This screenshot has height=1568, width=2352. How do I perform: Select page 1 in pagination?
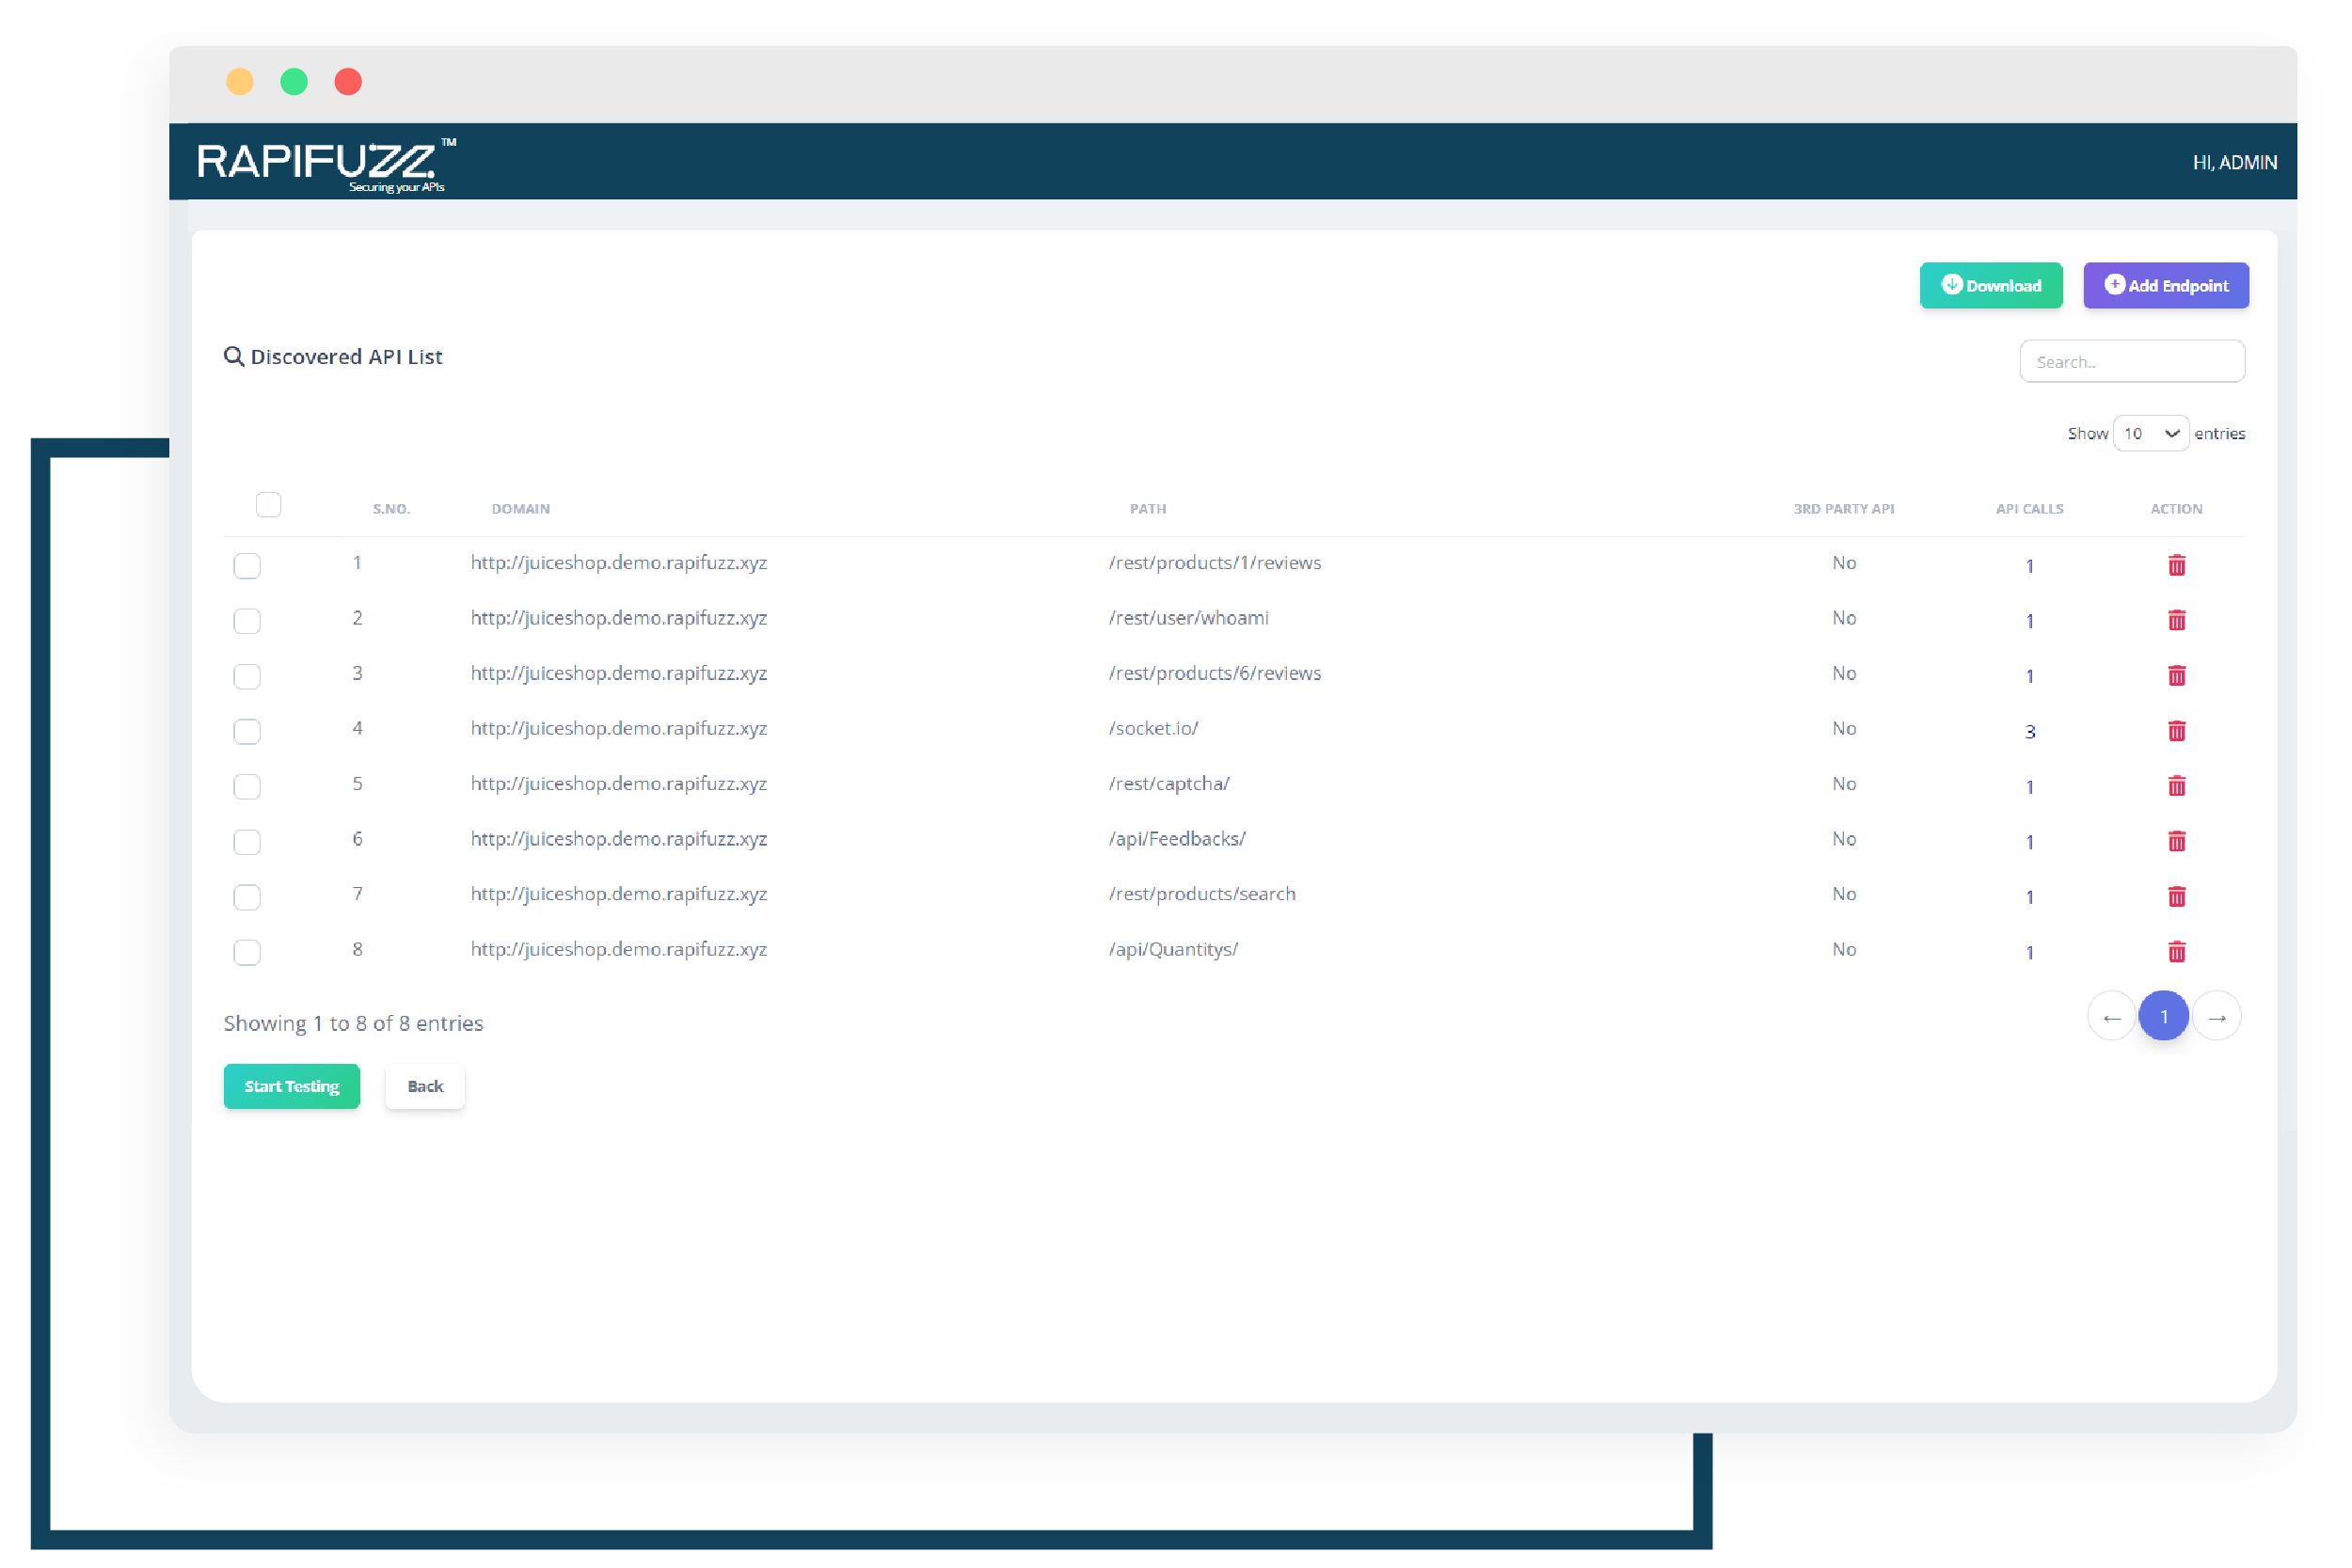click(x=2163, y=1016)
